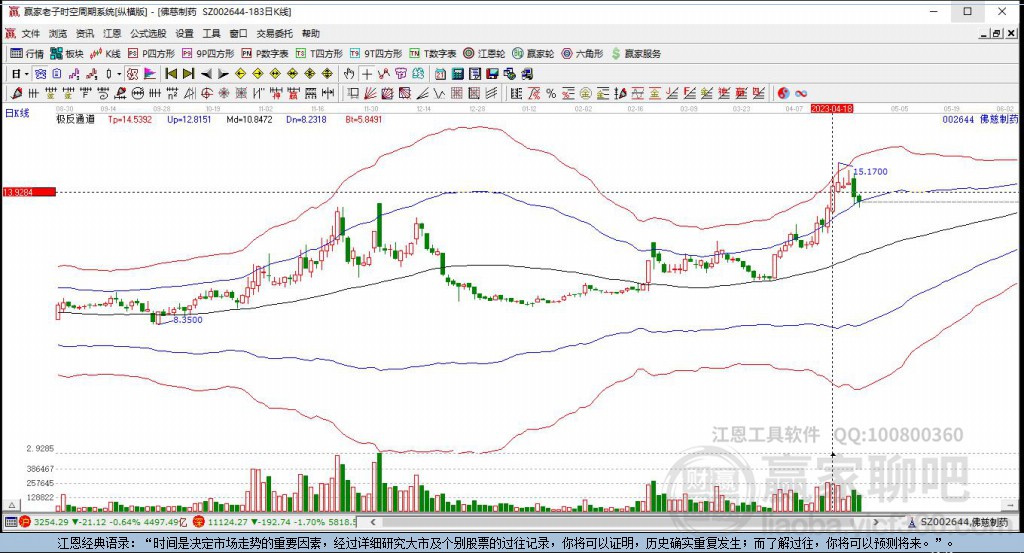The width and height of the screenshot is (1024, 553).
Task: Click the red-blue yin-yang icon
Action: (783, 93)
